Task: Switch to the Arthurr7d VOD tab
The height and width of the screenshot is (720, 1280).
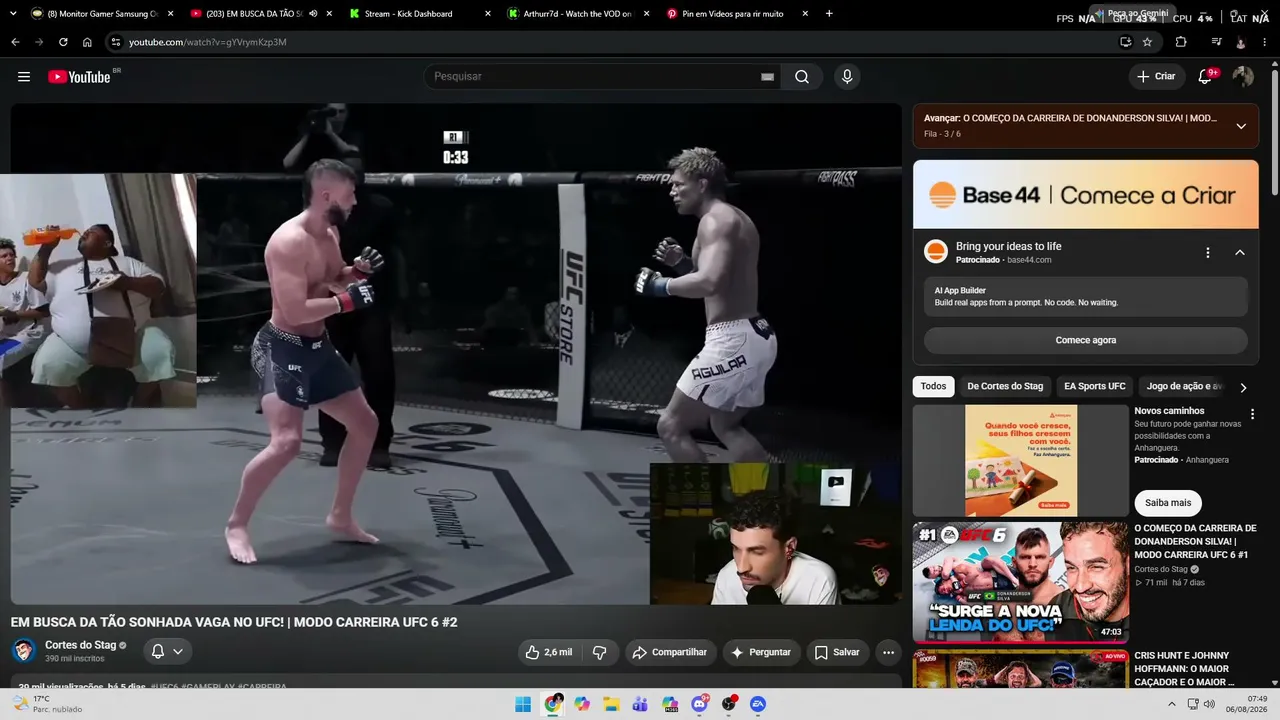Action: point(577,14)
